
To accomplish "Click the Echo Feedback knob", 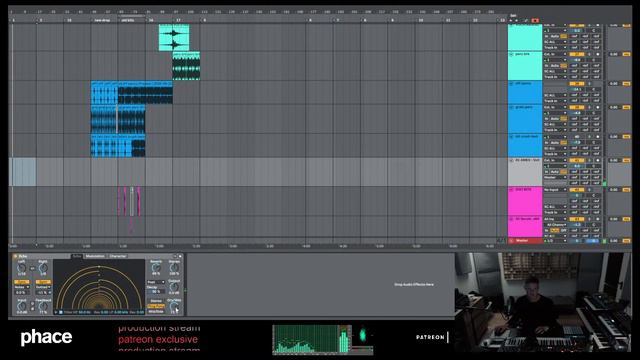I will click(x=43, y=306).
